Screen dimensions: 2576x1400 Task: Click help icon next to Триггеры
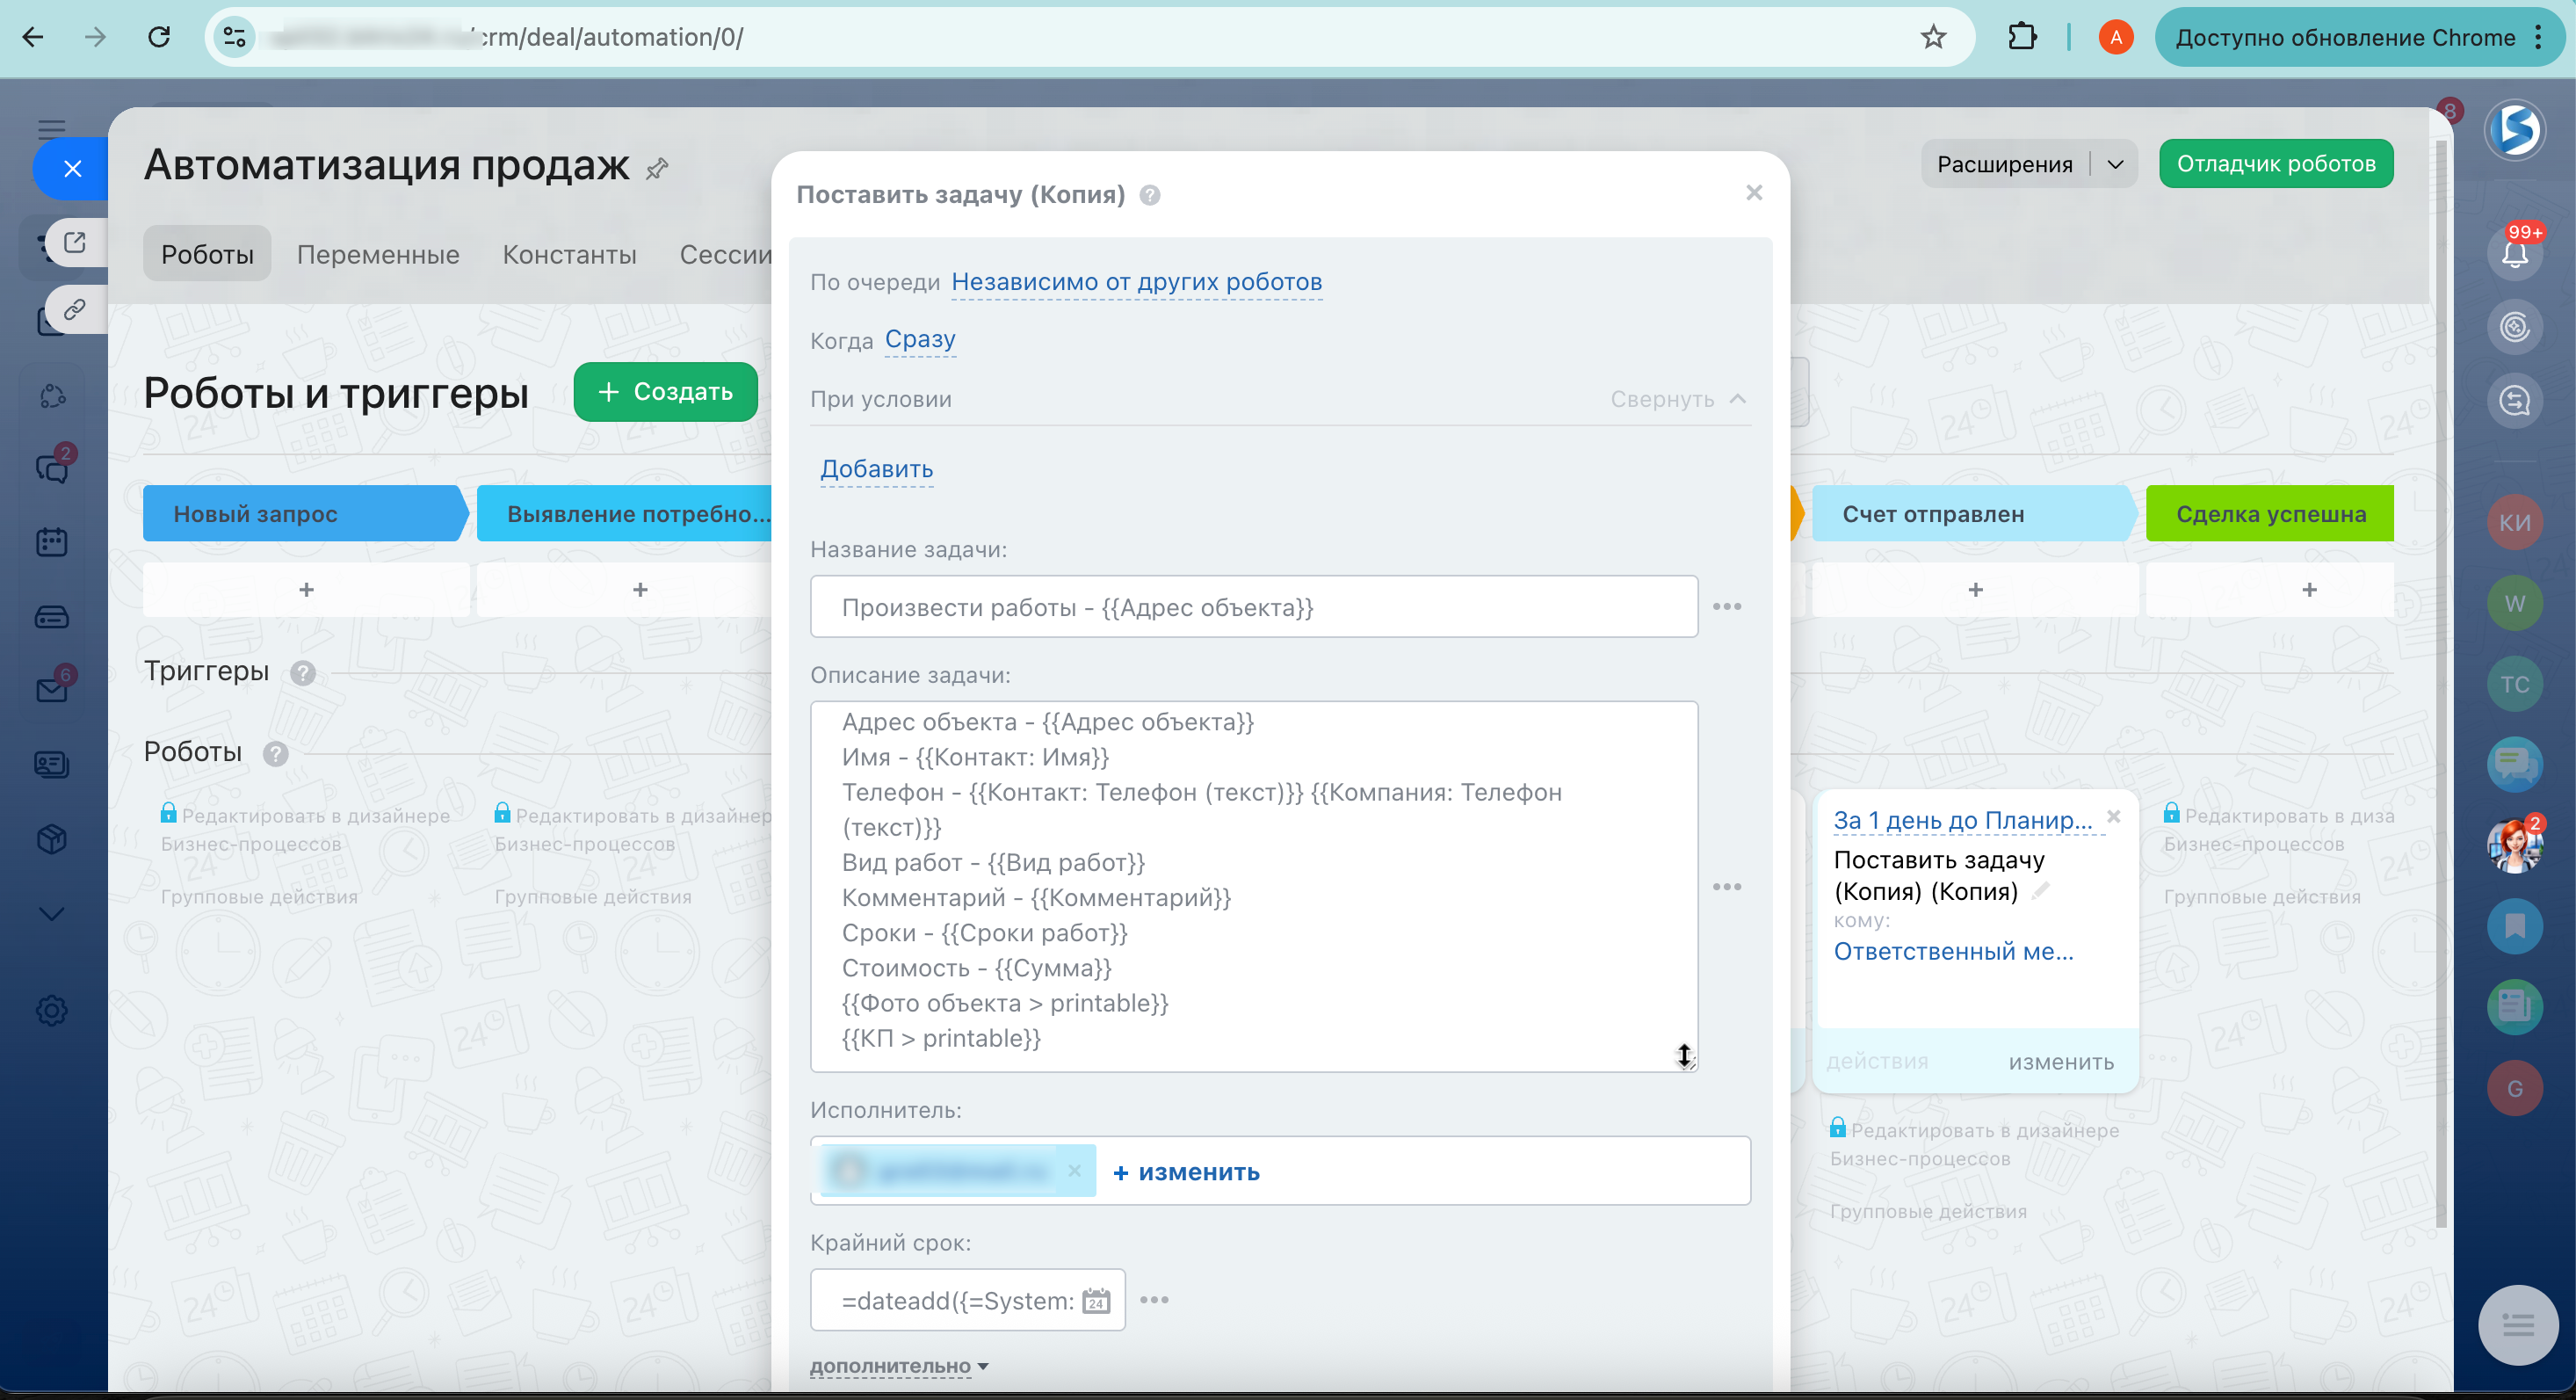click(x=303, y=673)
